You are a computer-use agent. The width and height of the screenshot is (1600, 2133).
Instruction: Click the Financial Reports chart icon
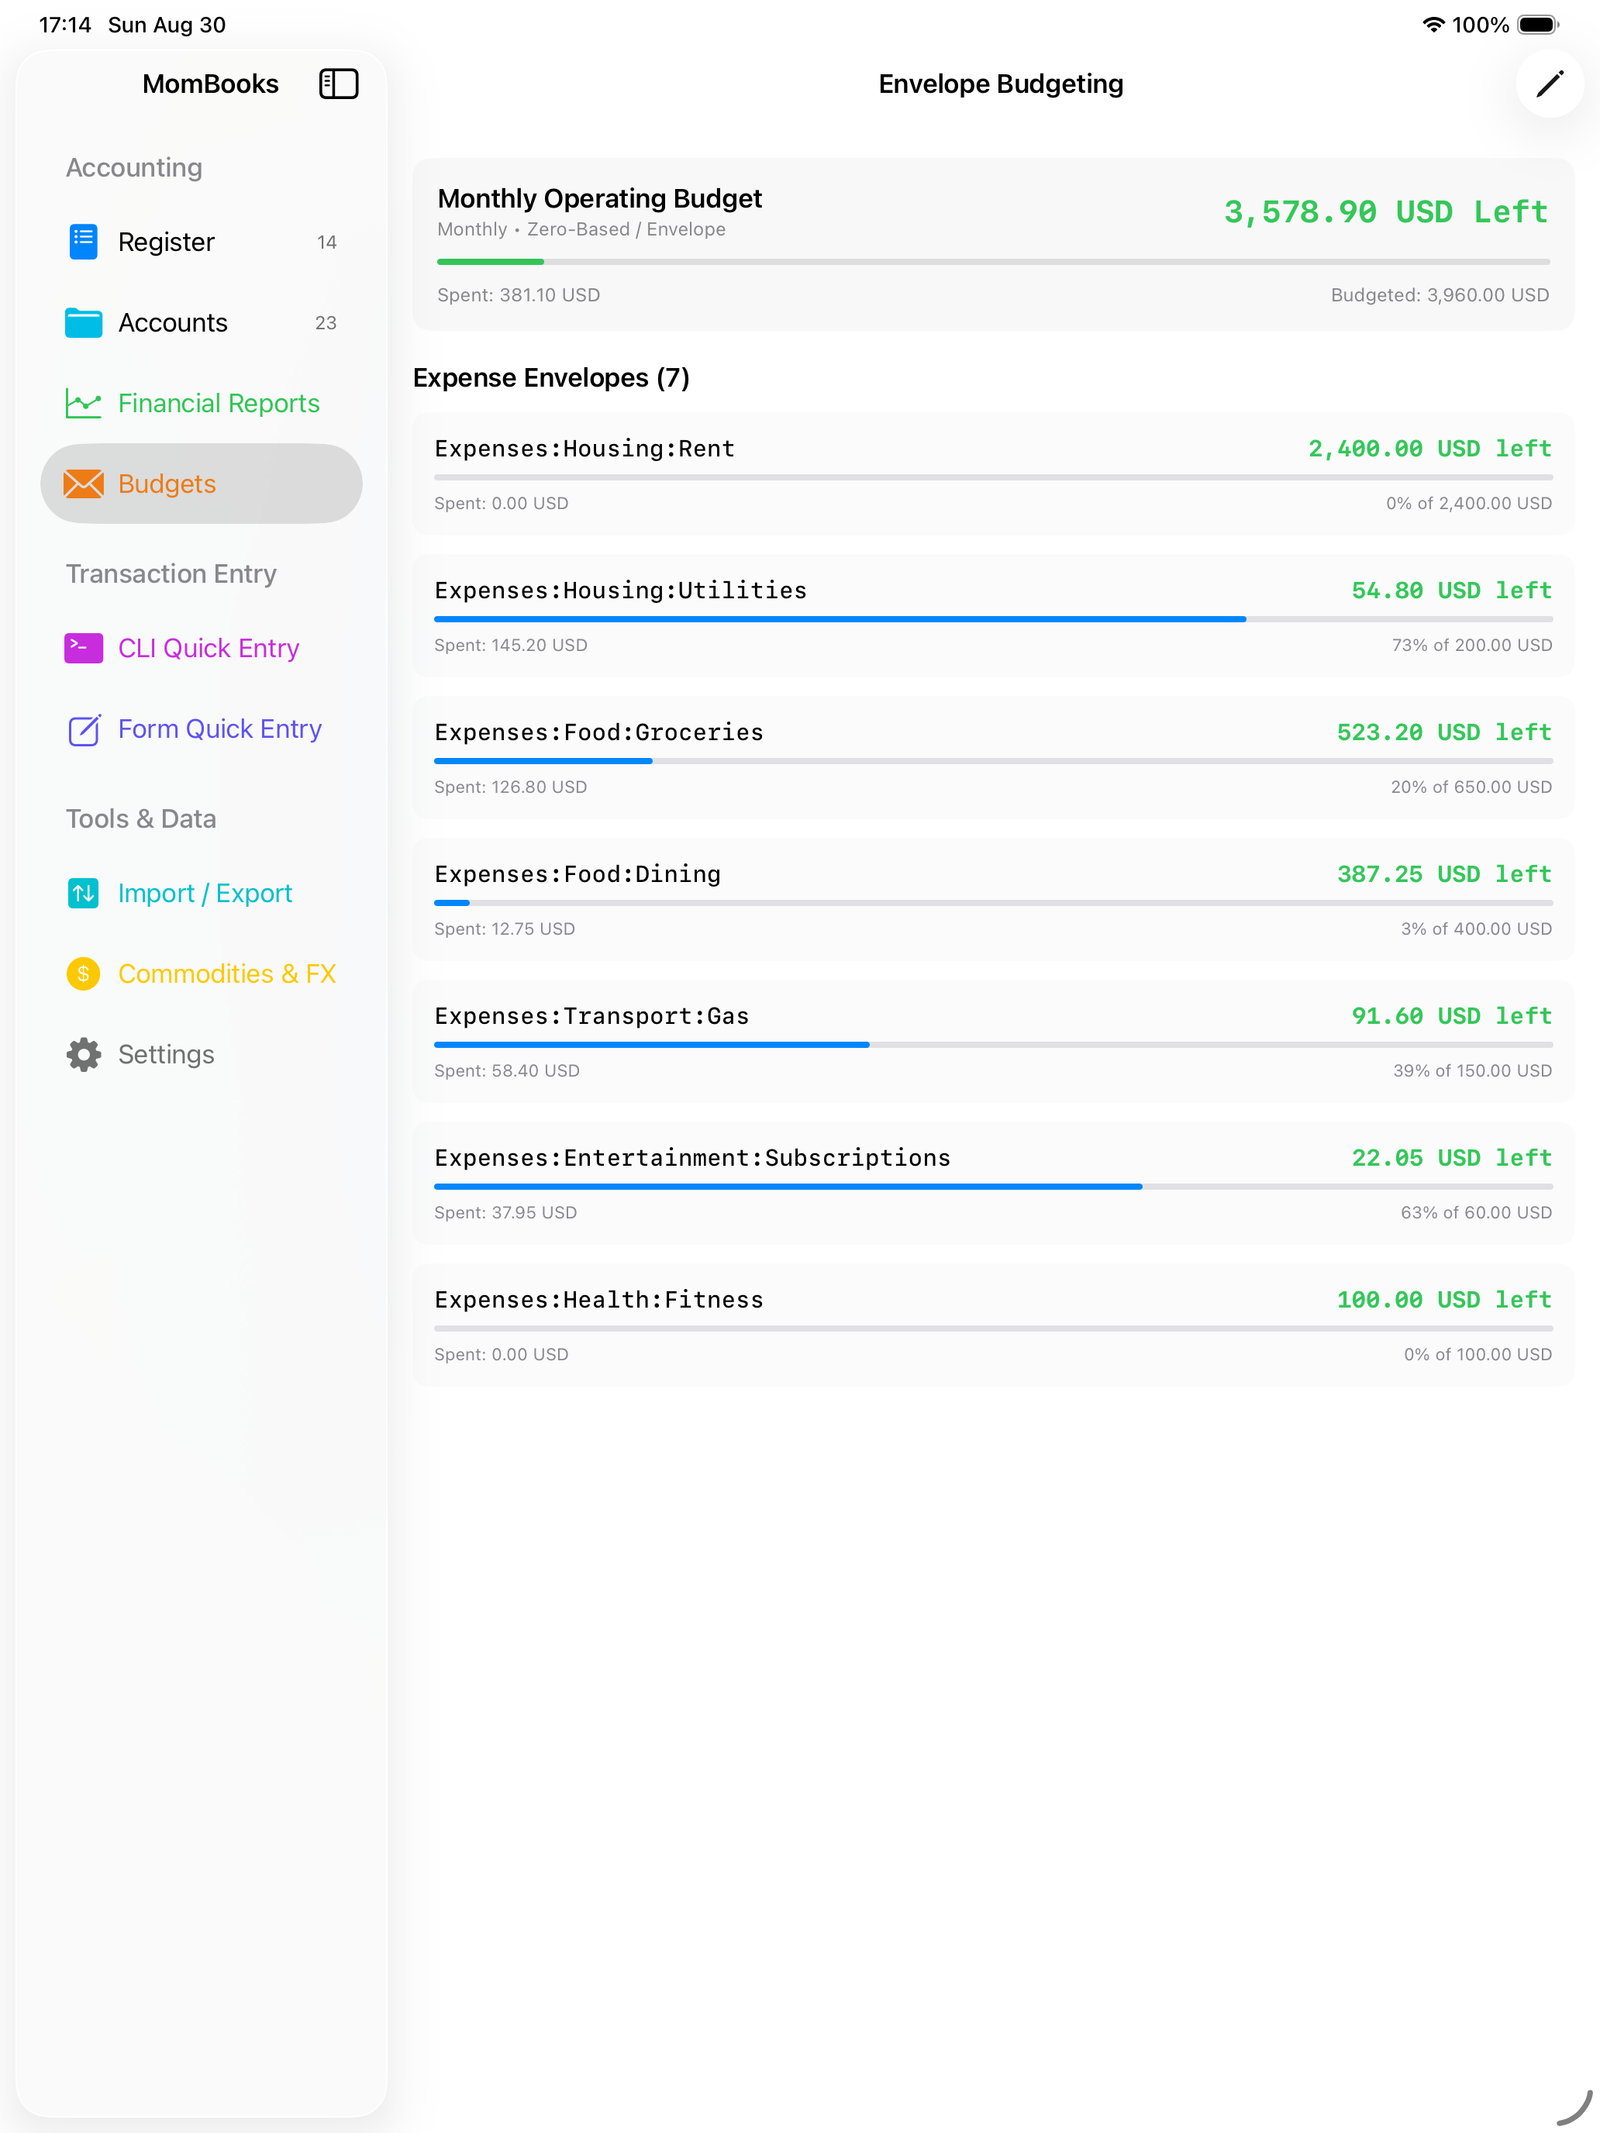(x=84, y=403)
